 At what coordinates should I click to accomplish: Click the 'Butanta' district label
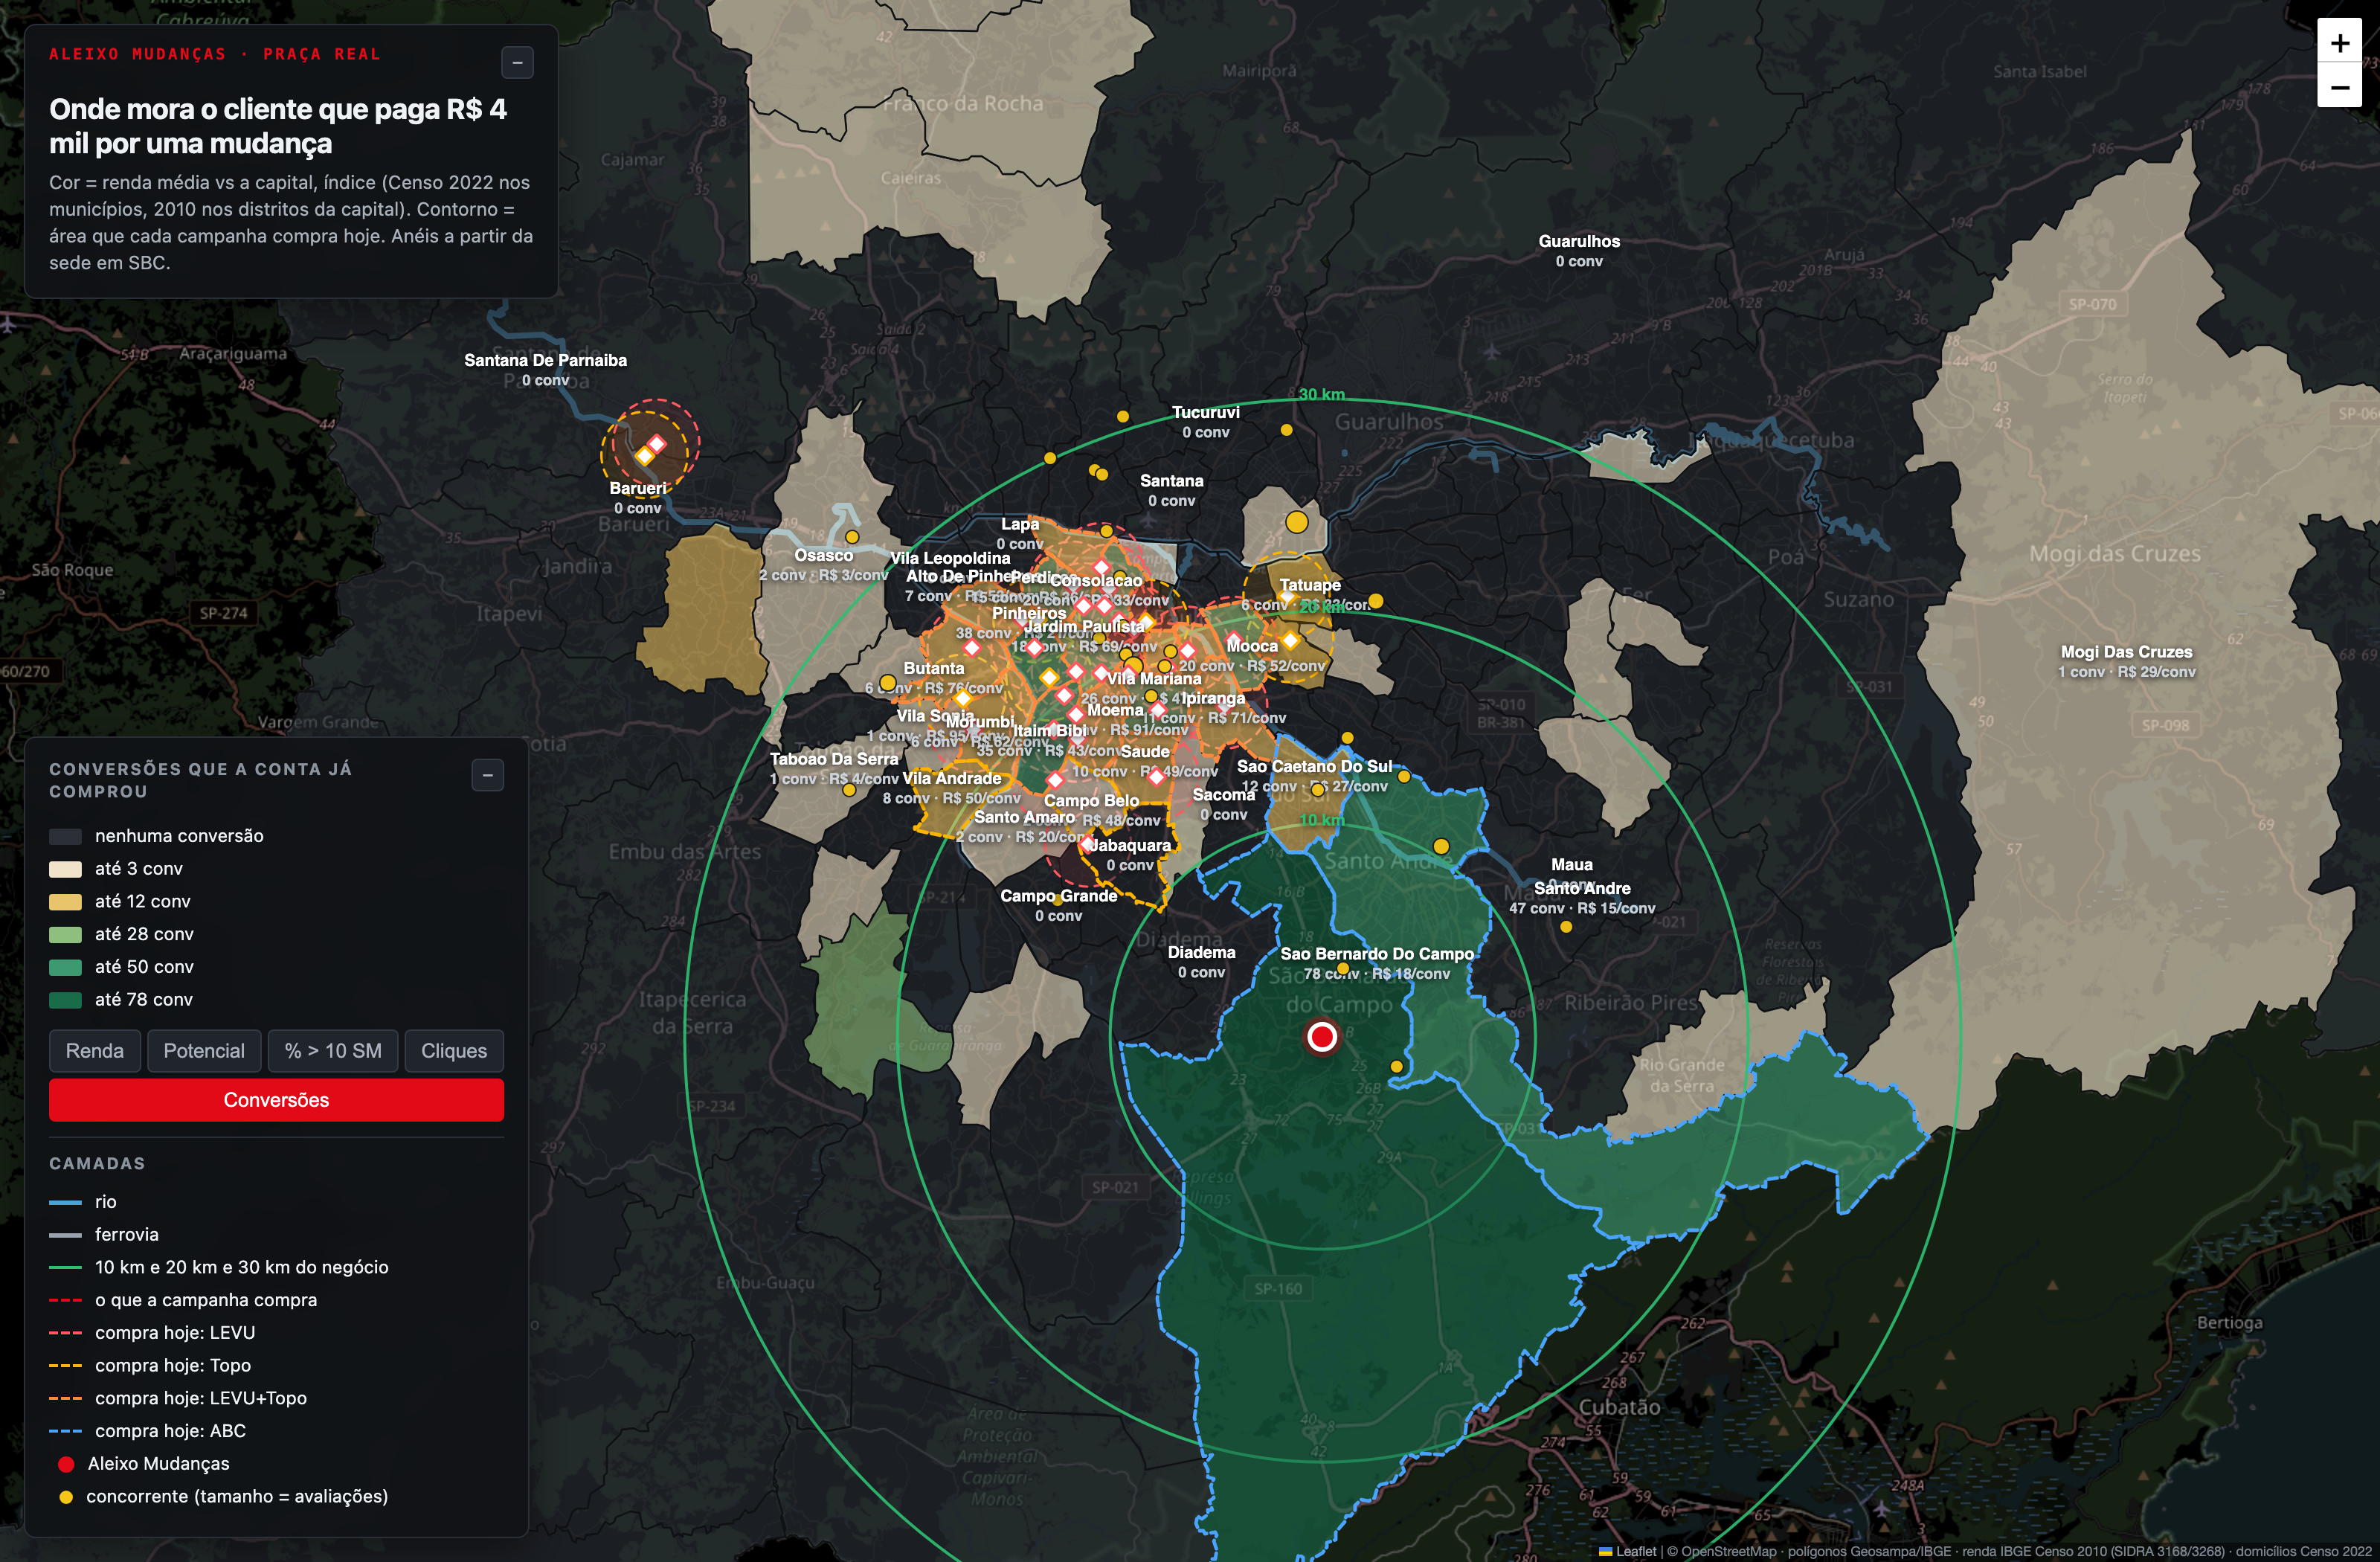pos(934,668)
